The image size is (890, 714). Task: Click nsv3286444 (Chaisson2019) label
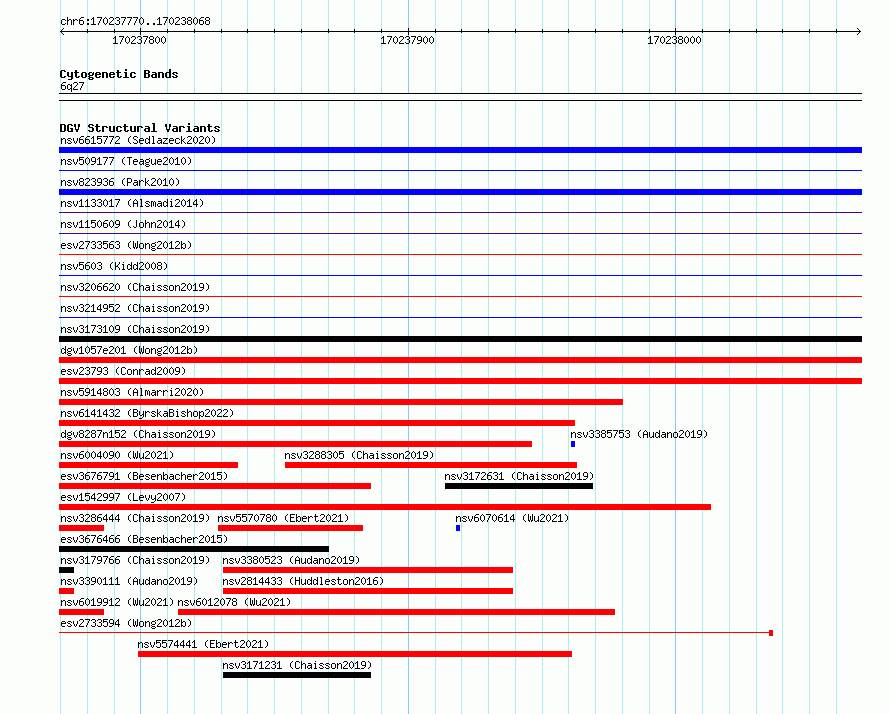tap(135, 518)
